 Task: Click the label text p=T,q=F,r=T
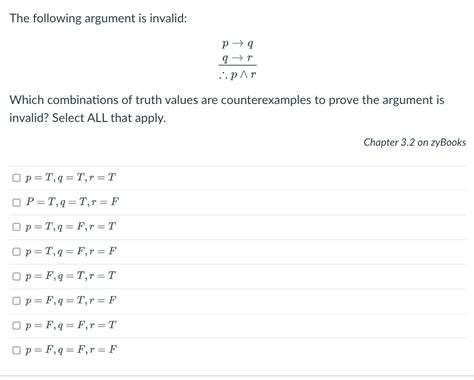point(71,227)
